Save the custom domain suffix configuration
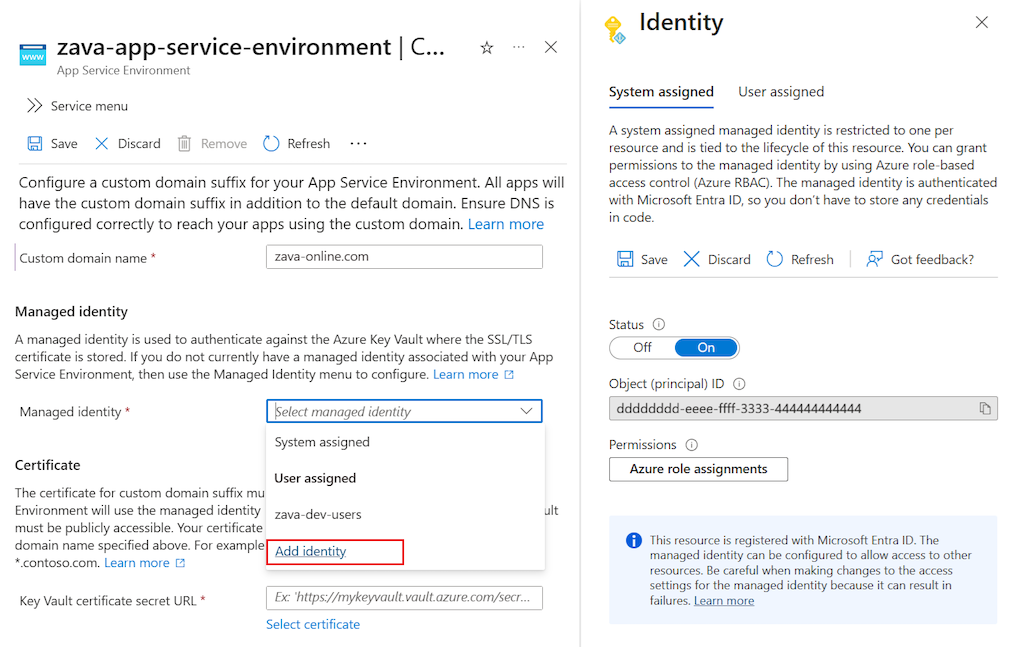The width and height of the screenshot is (1018, 647). click(x=51, y=143)
